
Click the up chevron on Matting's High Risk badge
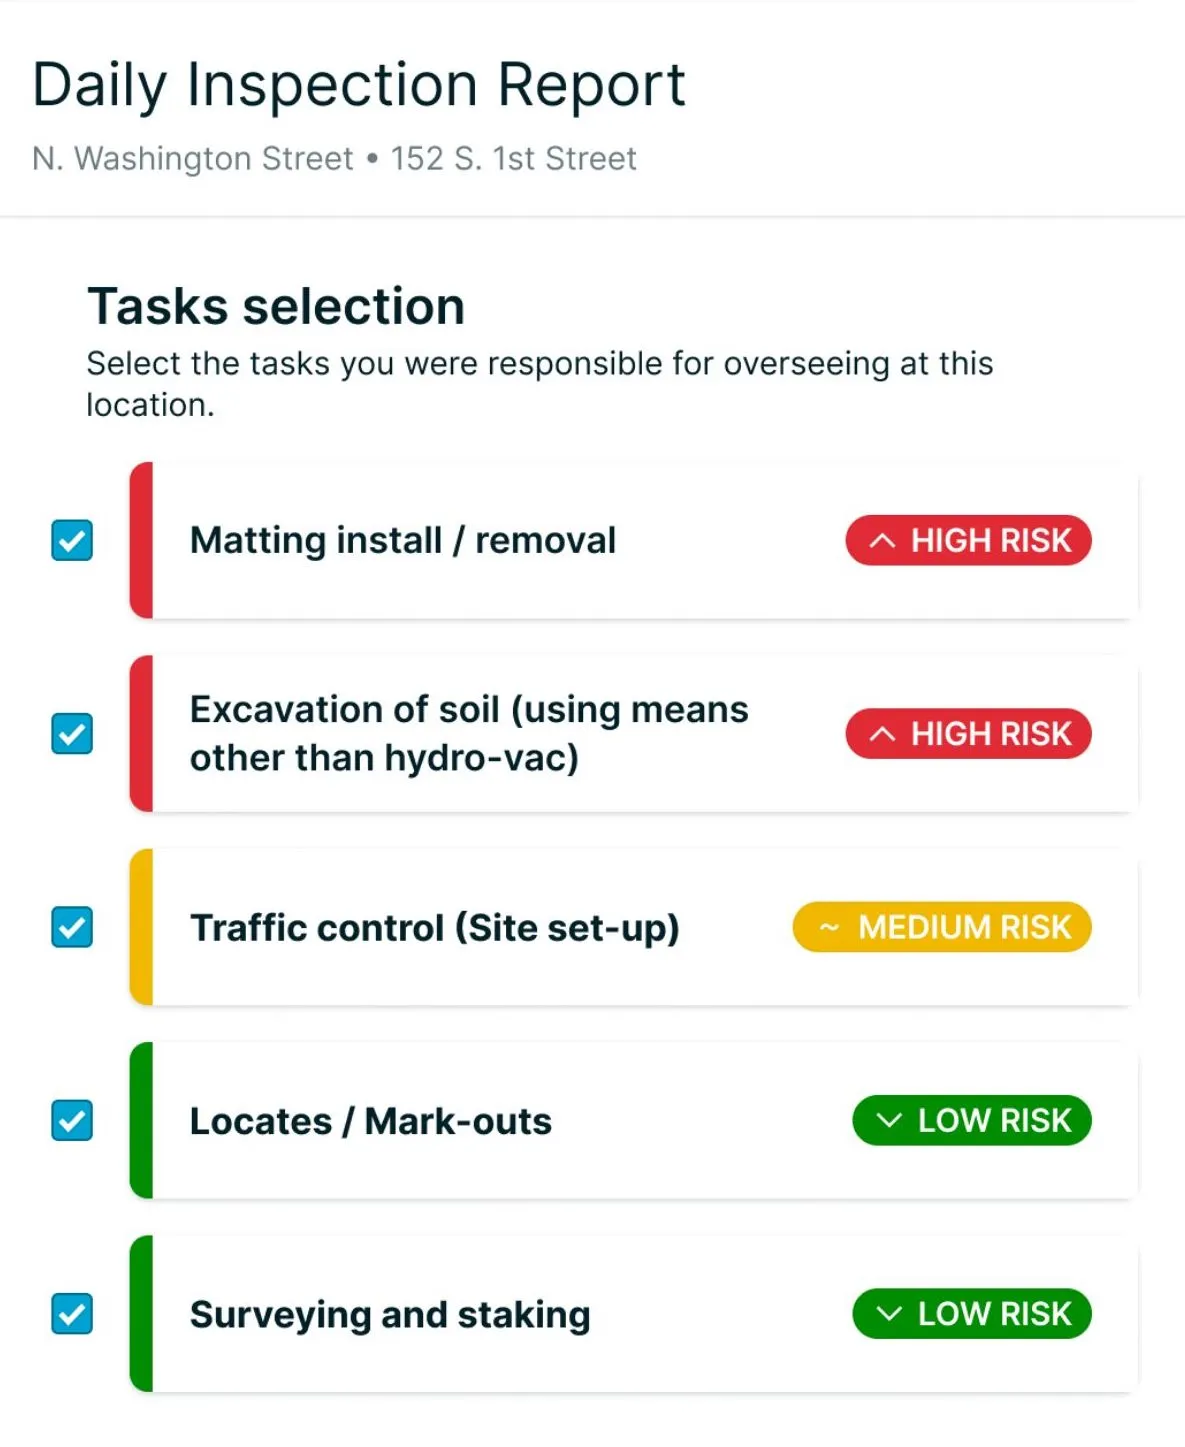[x=882, y=541]
